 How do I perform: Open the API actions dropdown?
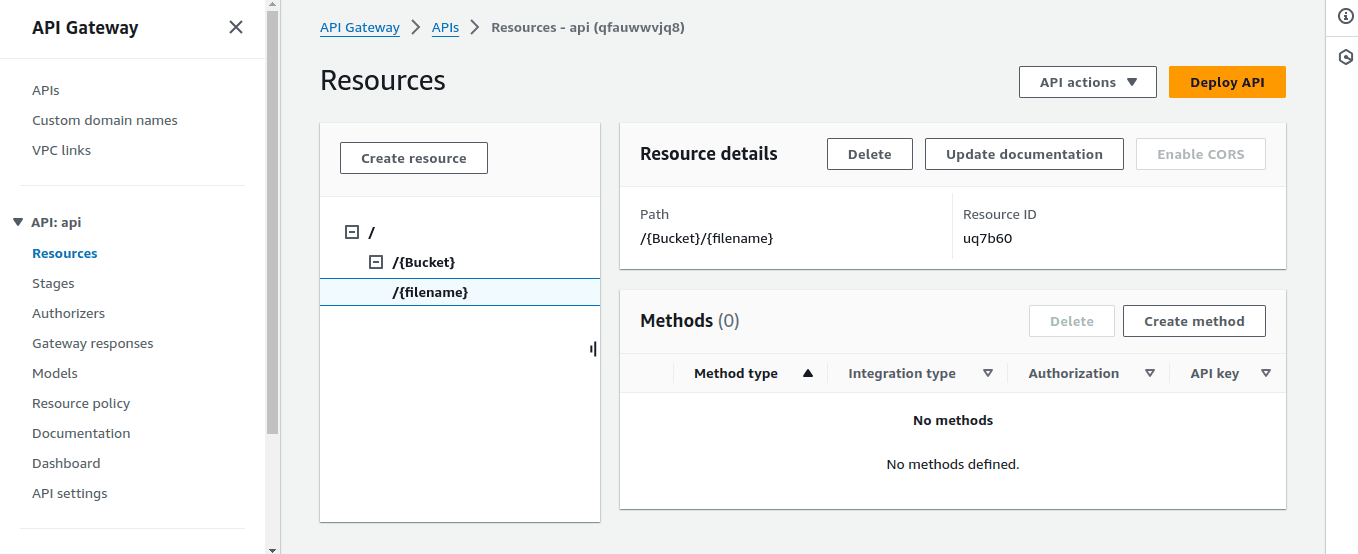pyautogui.click(x=1087, y=82)
